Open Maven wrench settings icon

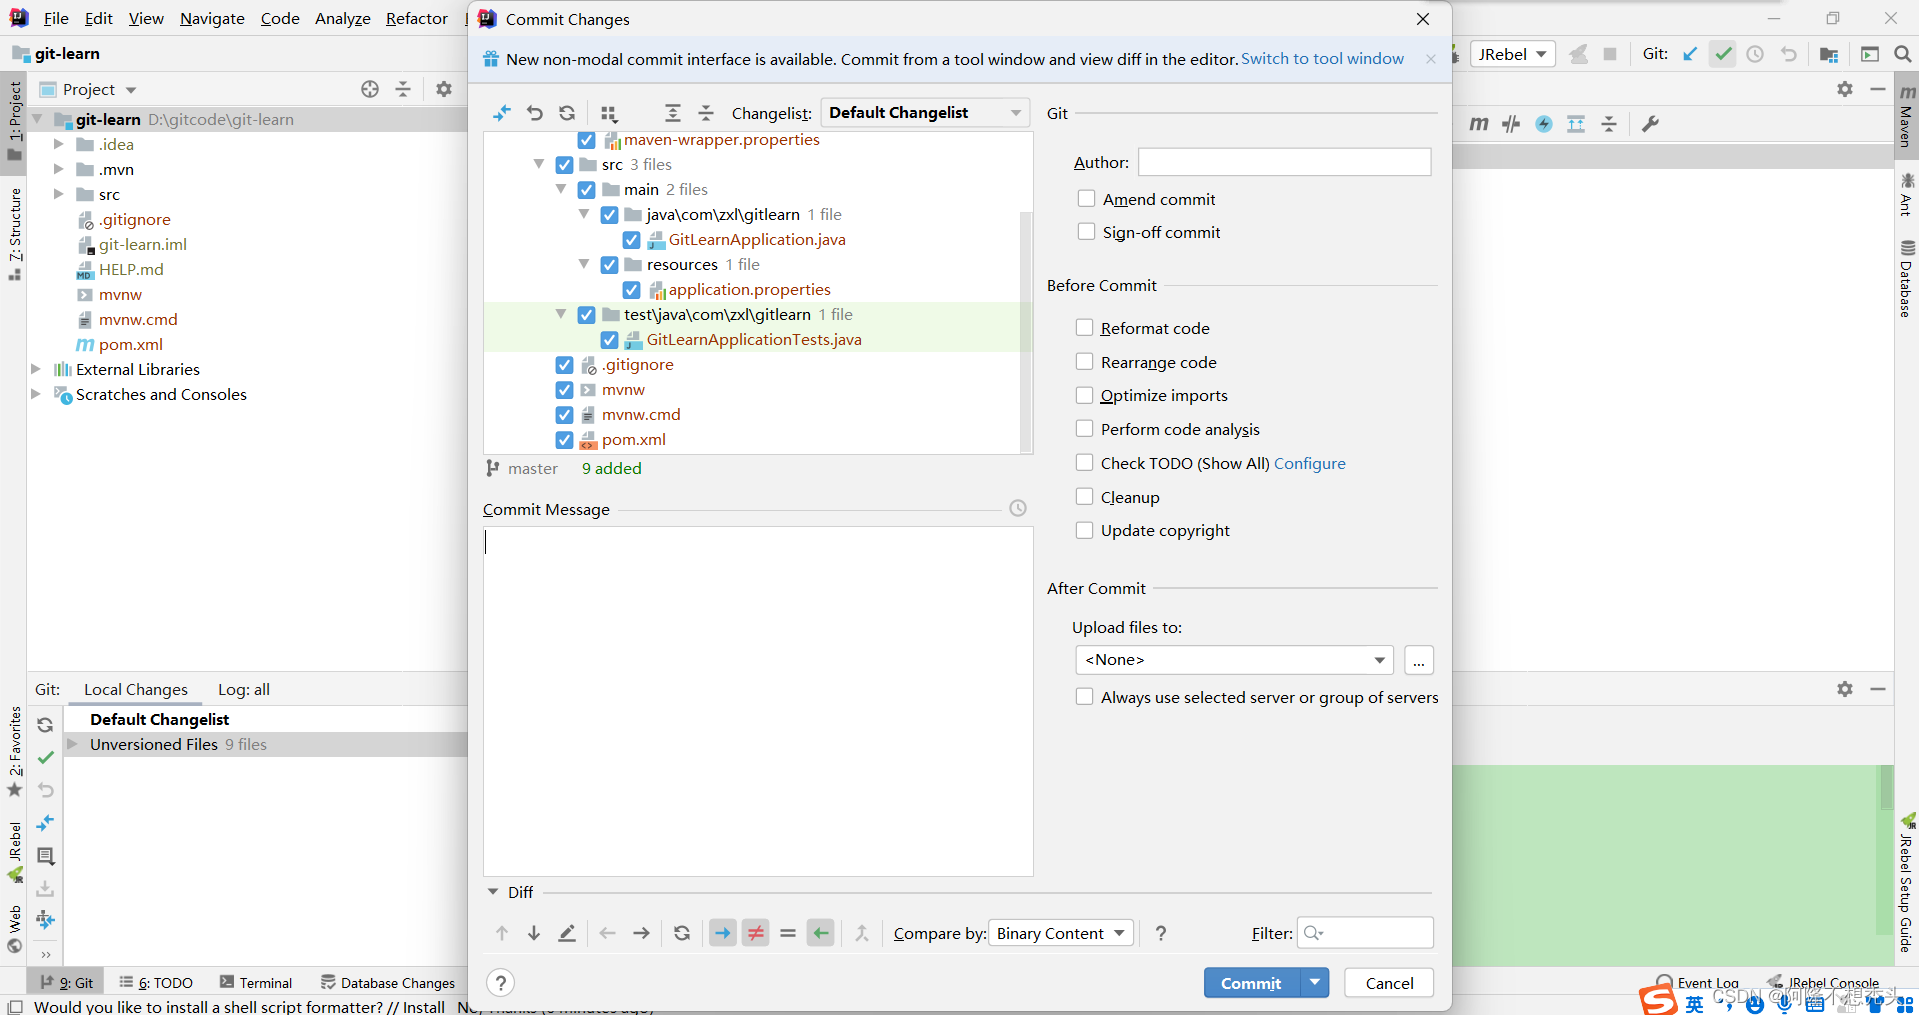pos(1651,124)
